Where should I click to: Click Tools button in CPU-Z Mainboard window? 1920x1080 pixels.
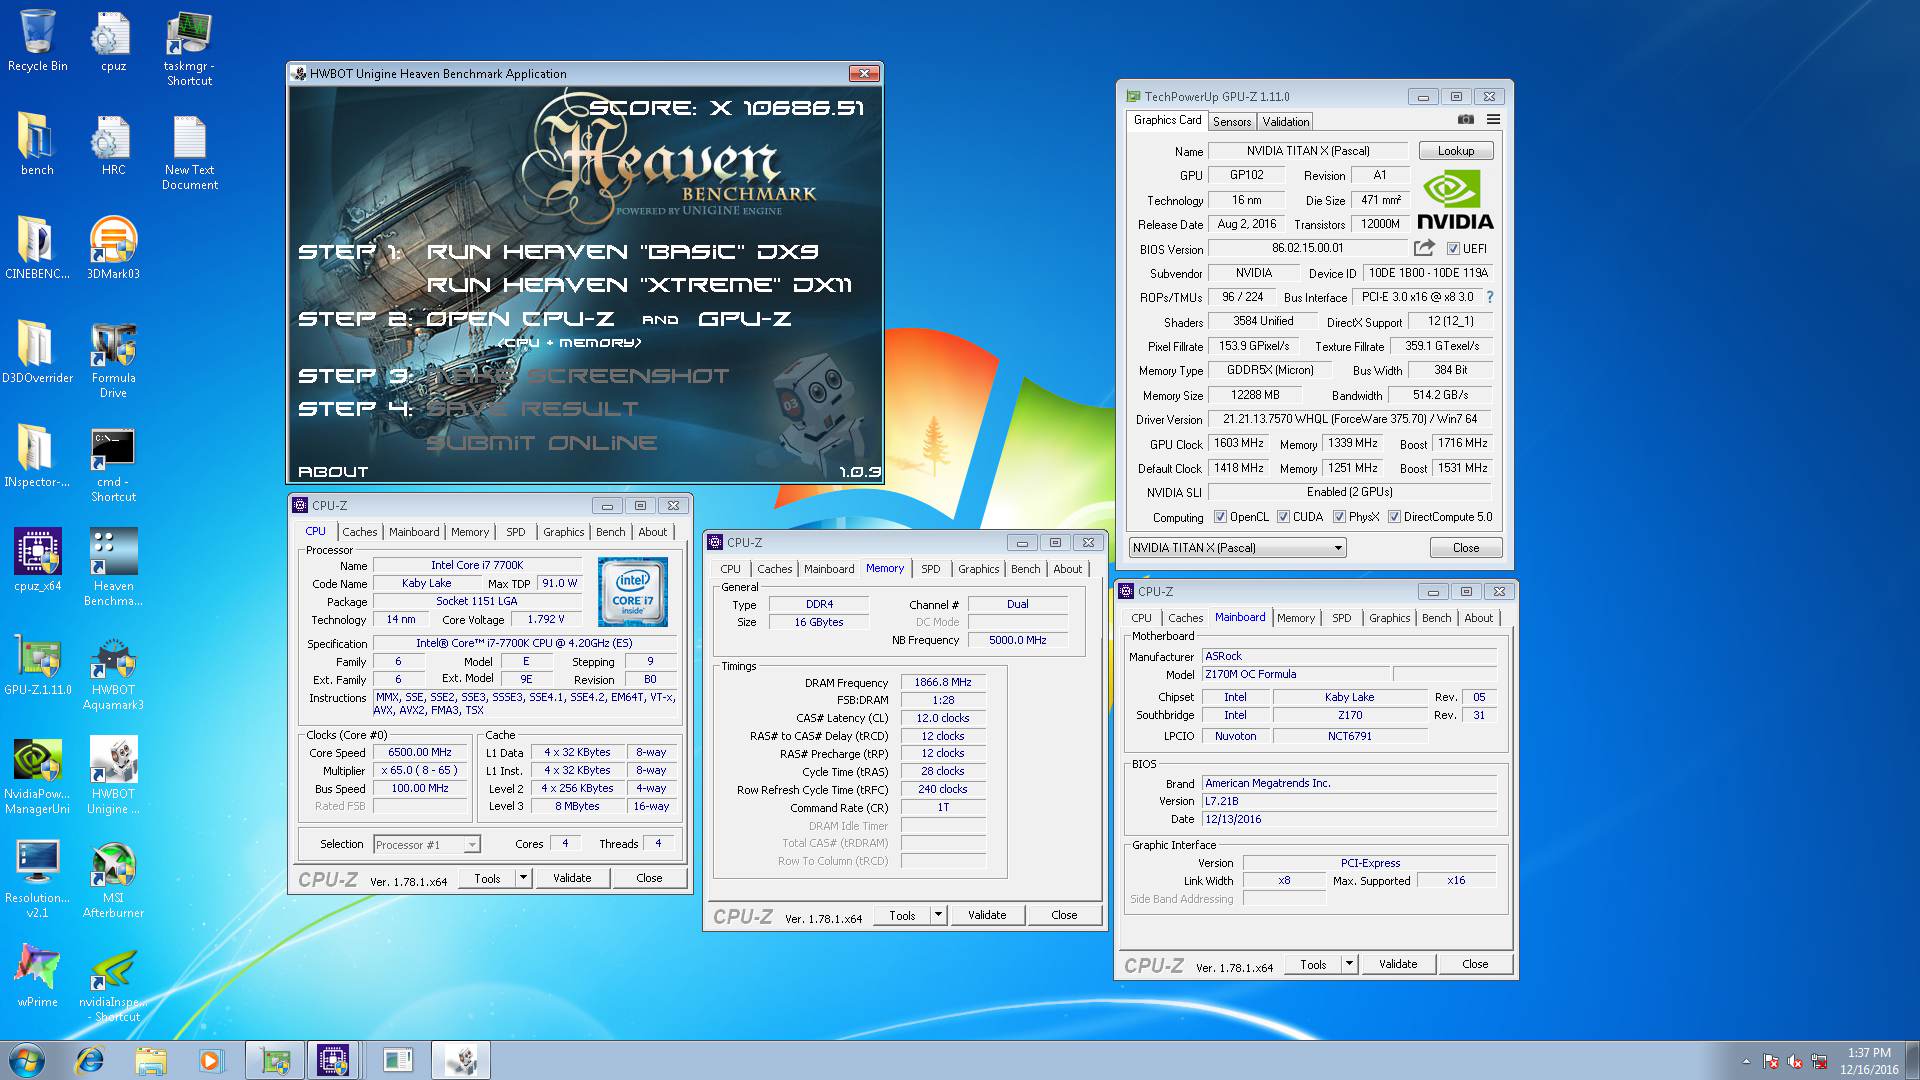coord(1313,964)
